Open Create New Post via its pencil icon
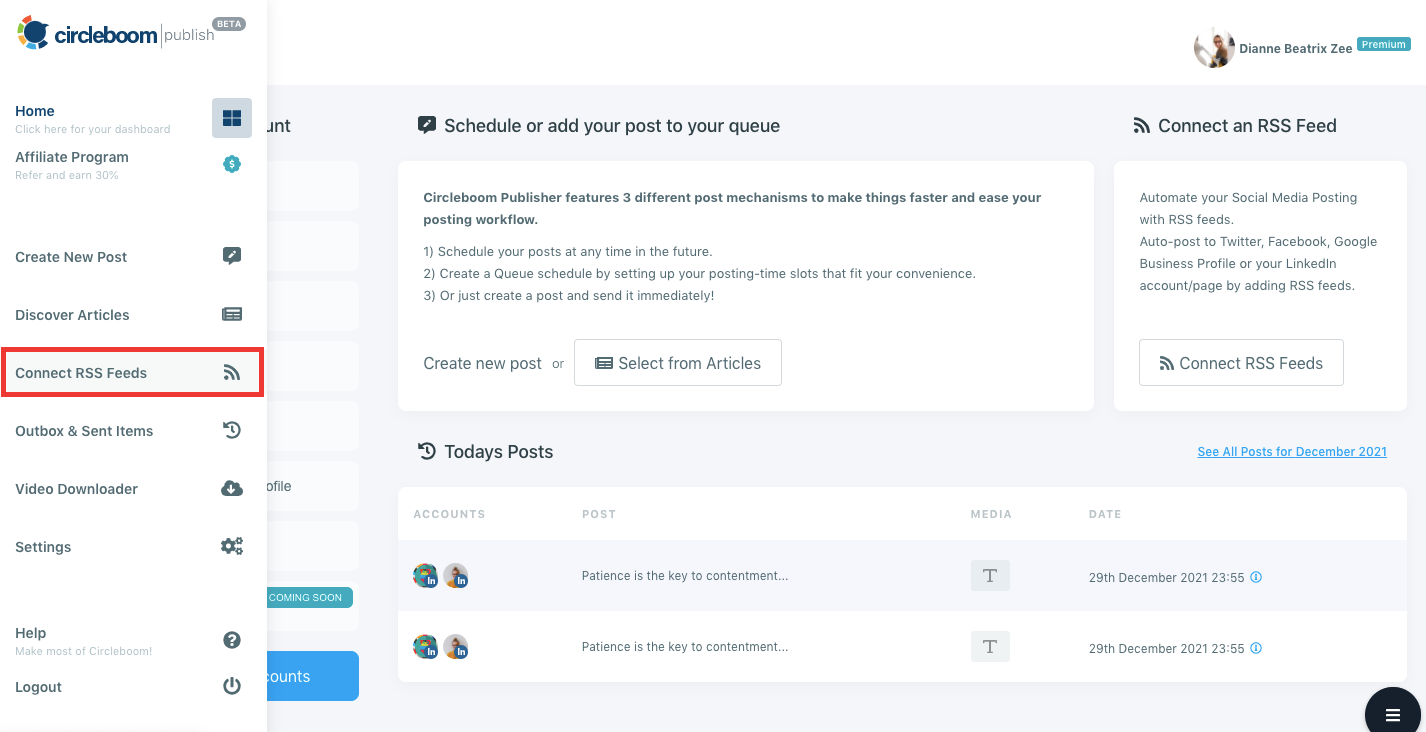The width and height of the screenshot is (1426, 732). 231,255
